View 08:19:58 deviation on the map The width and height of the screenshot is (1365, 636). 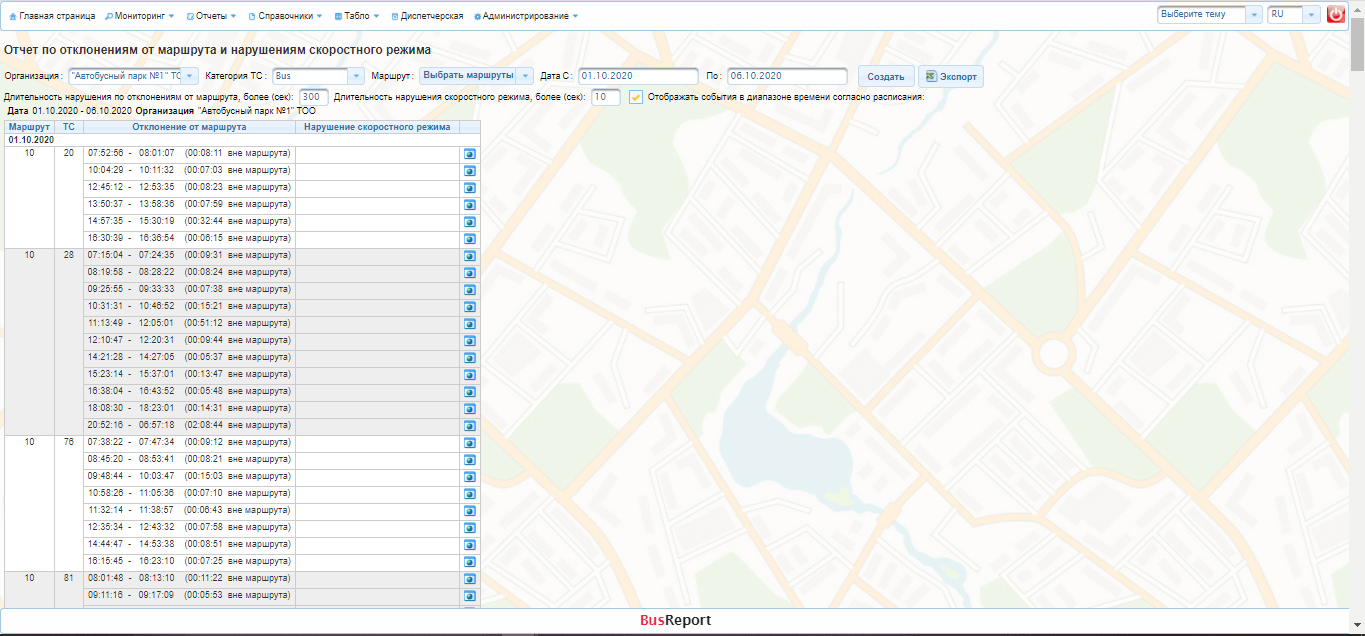[470, 273]
